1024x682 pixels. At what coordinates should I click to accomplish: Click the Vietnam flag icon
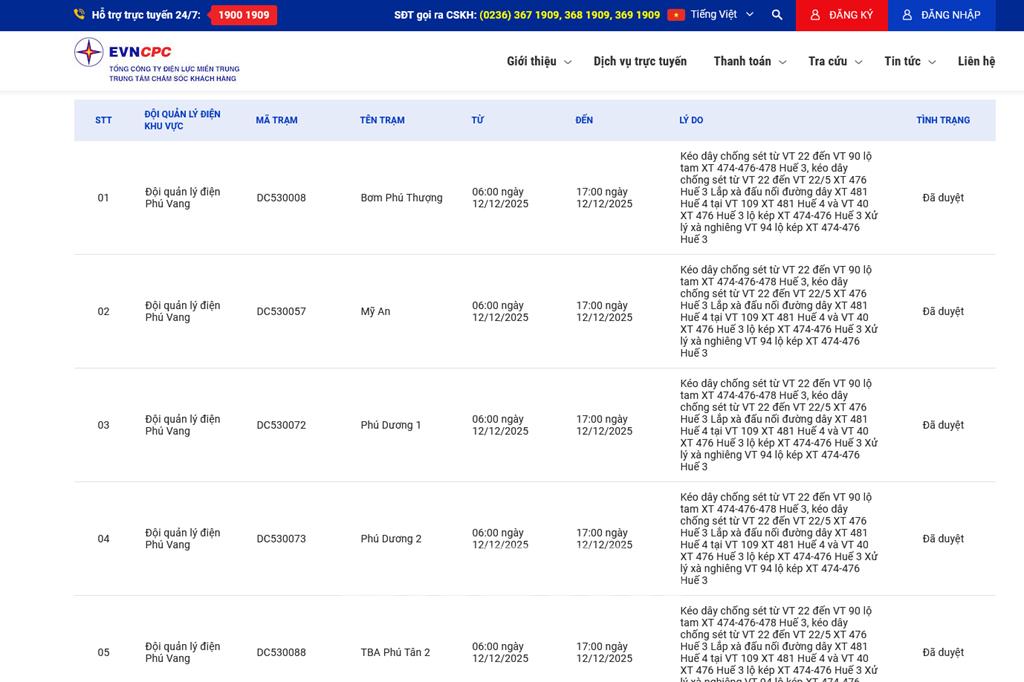[676, 15]
